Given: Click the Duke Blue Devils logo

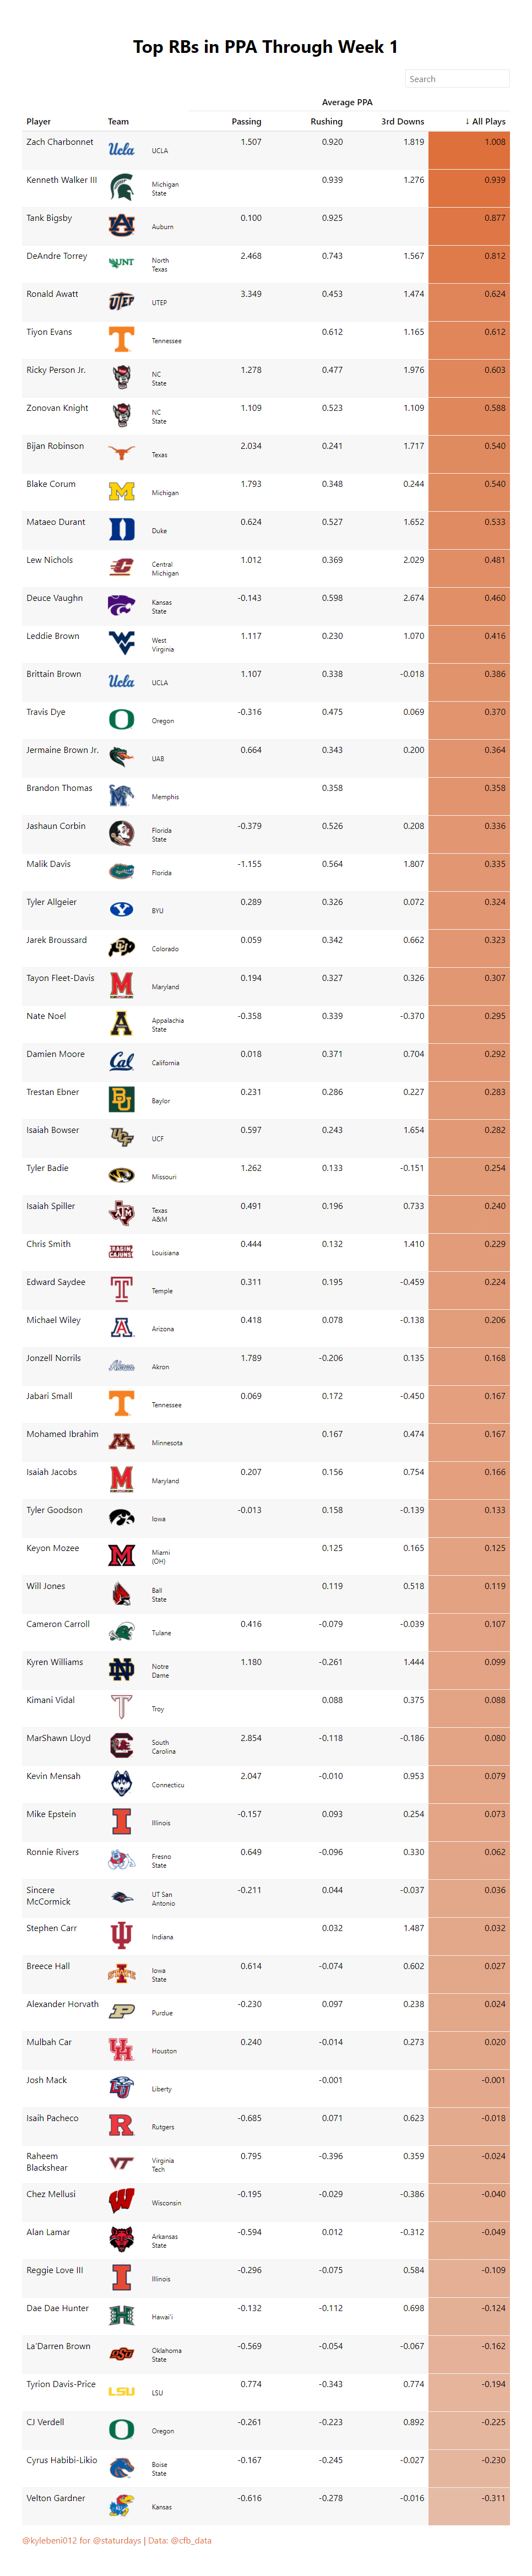Looking at the screenshot, I should coord(121,529).
